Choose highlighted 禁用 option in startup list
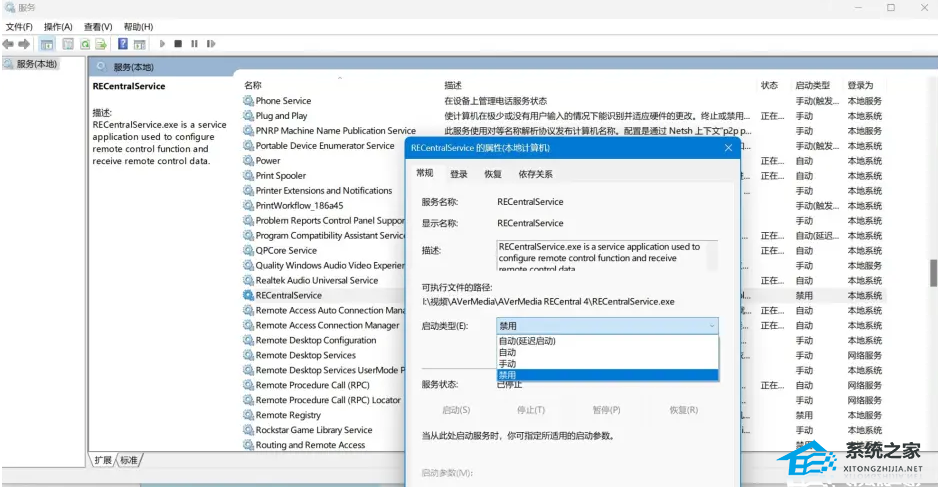The height and width of the screenshot is (487, 938). (x=607, y=375)
